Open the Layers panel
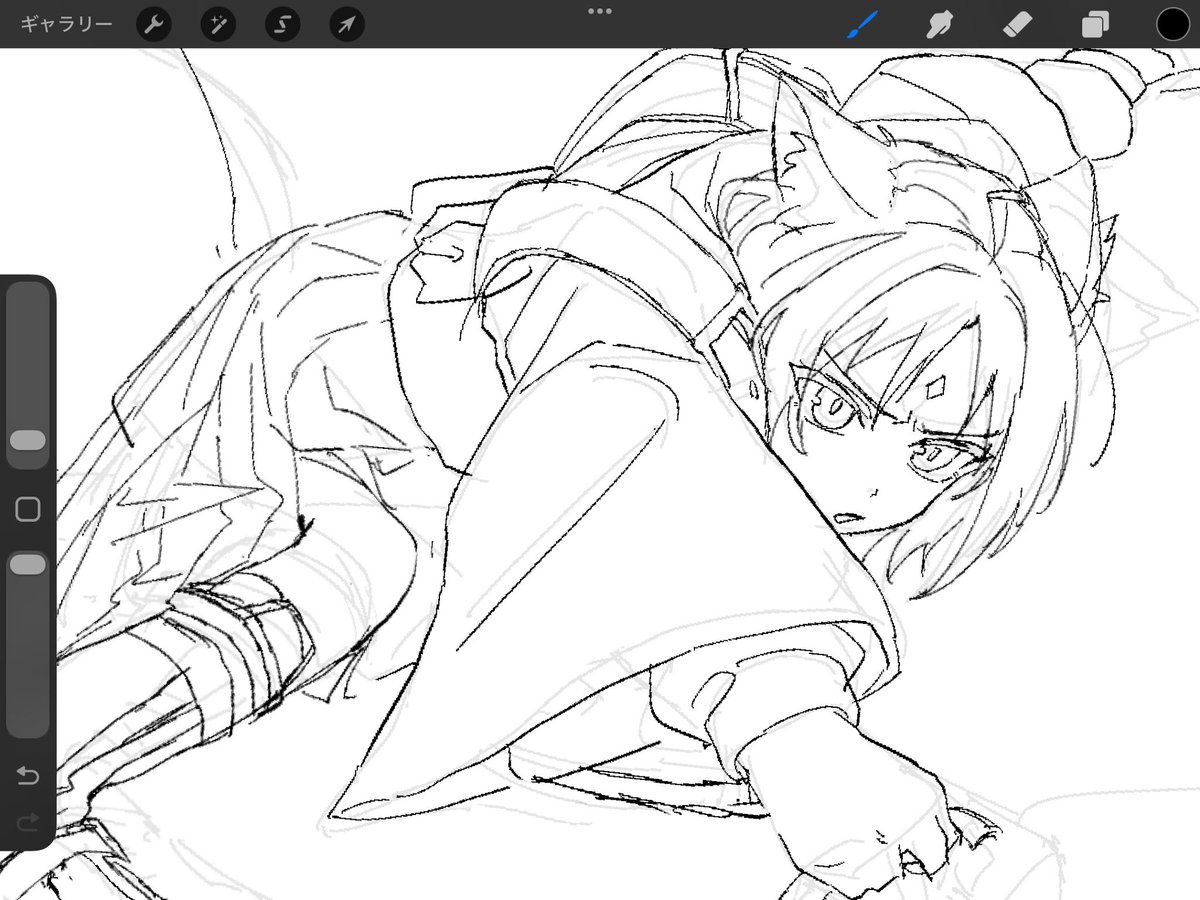 (1095, 25)
